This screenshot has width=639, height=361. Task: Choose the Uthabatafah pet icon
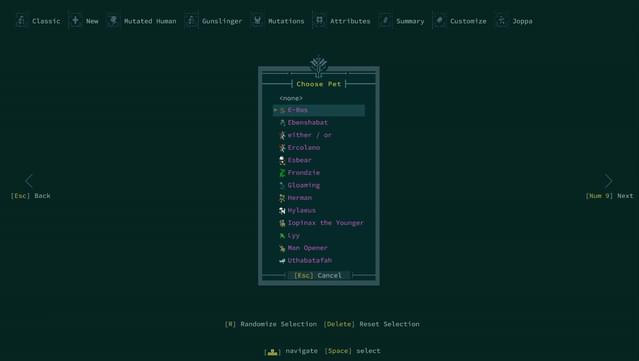pos(282,261)
